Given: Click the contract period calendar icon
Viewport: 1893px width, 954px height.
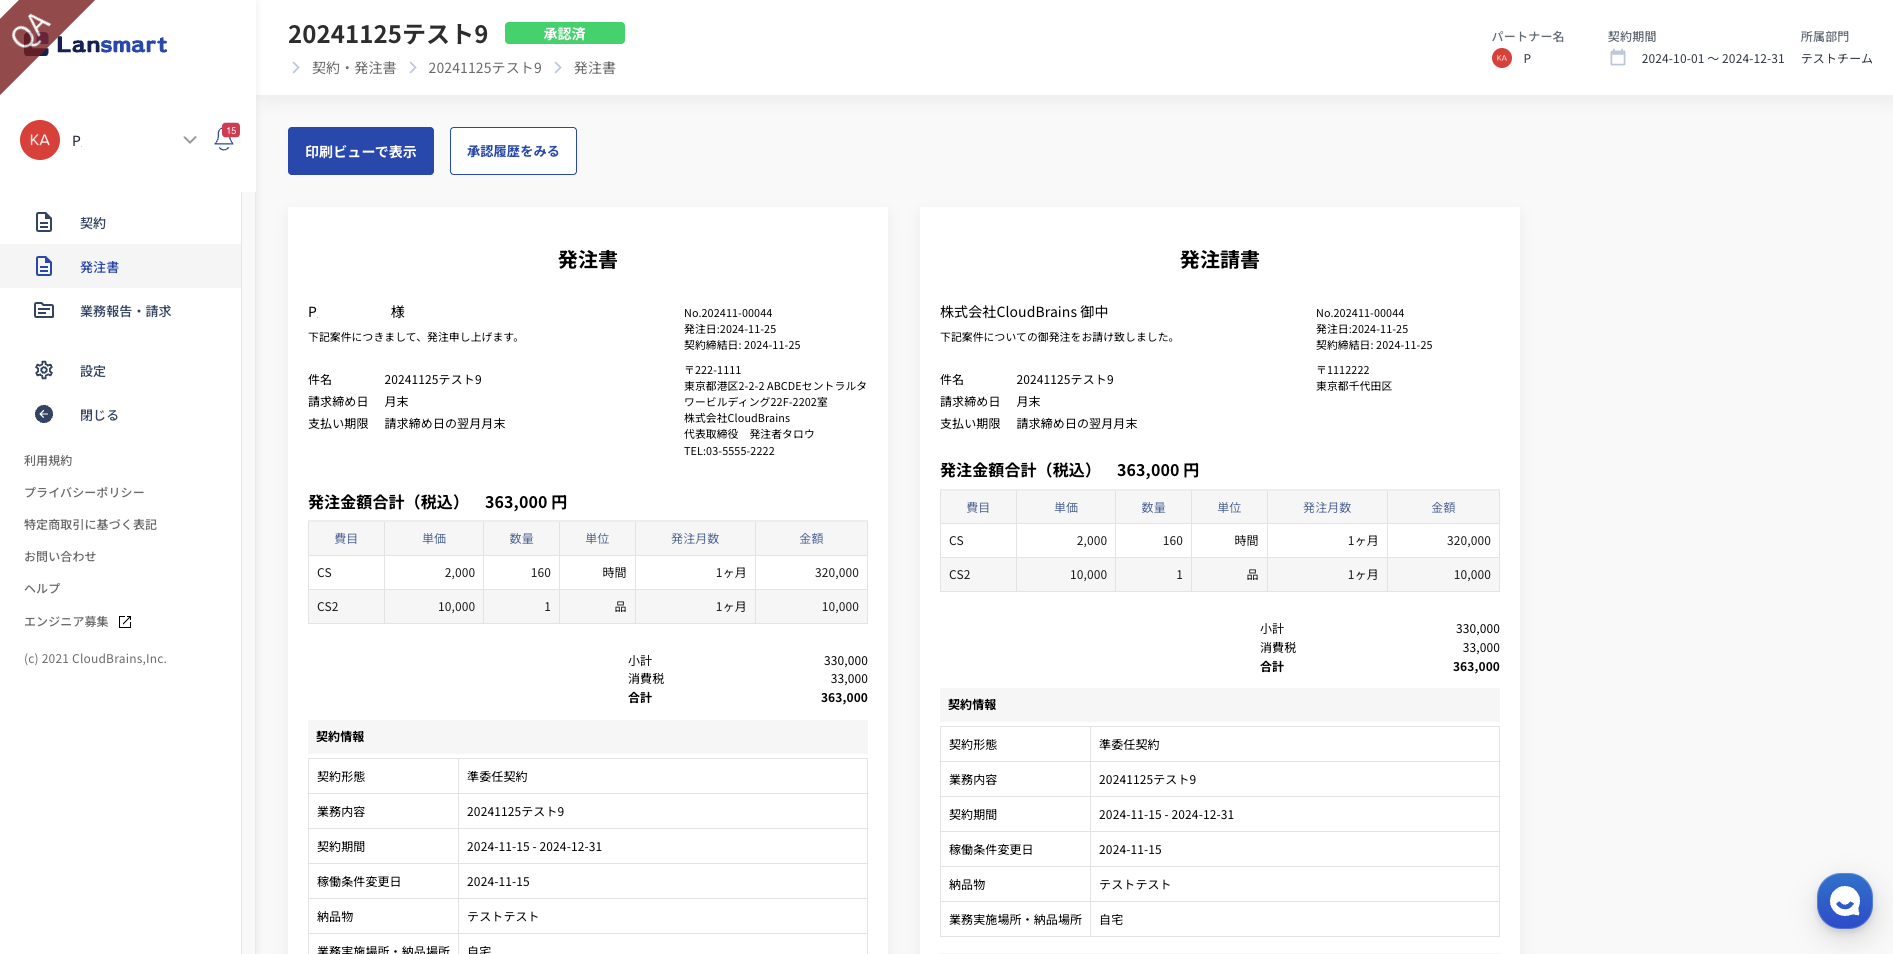Looking at the screenshot, I should pyautogui.click(x=1617, y=58).
